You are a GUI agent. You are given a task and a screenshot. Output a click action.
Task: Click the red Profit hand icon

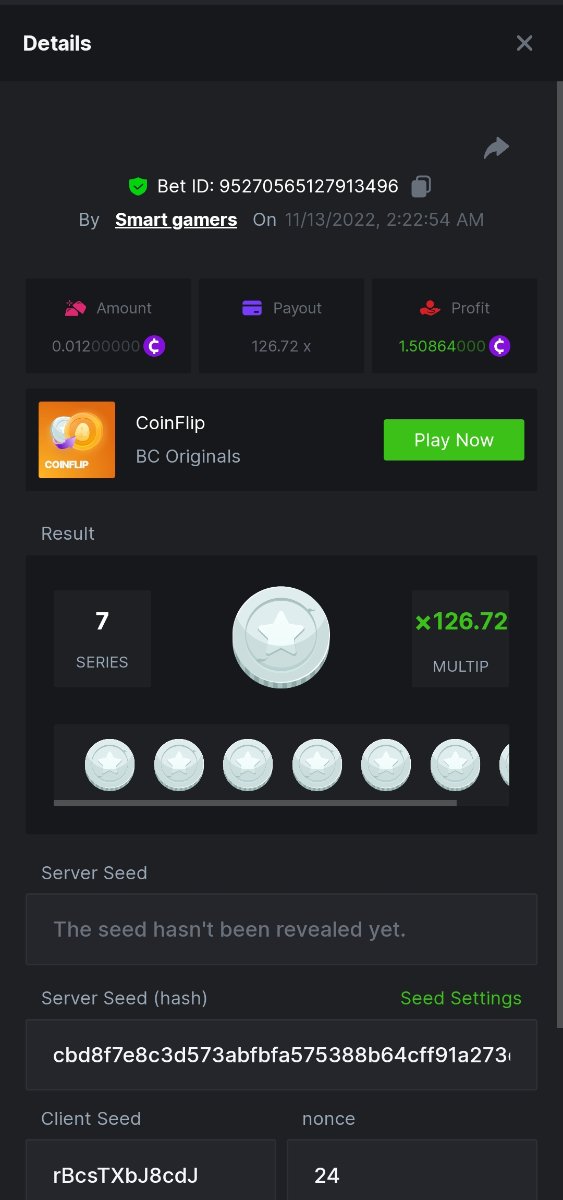430,308
